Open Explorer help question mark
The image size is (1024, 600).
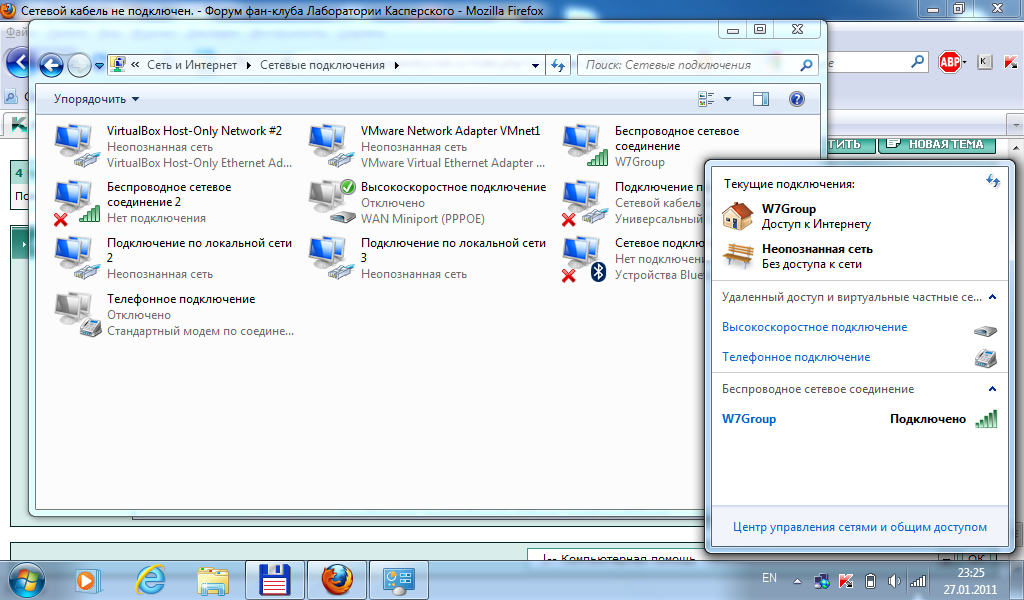point(797,99)
